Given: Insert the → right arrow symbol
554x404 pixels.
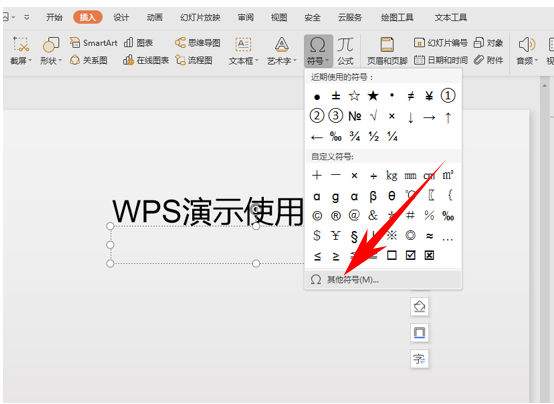Looking at the screenshot, I should (x=429, y=117).
